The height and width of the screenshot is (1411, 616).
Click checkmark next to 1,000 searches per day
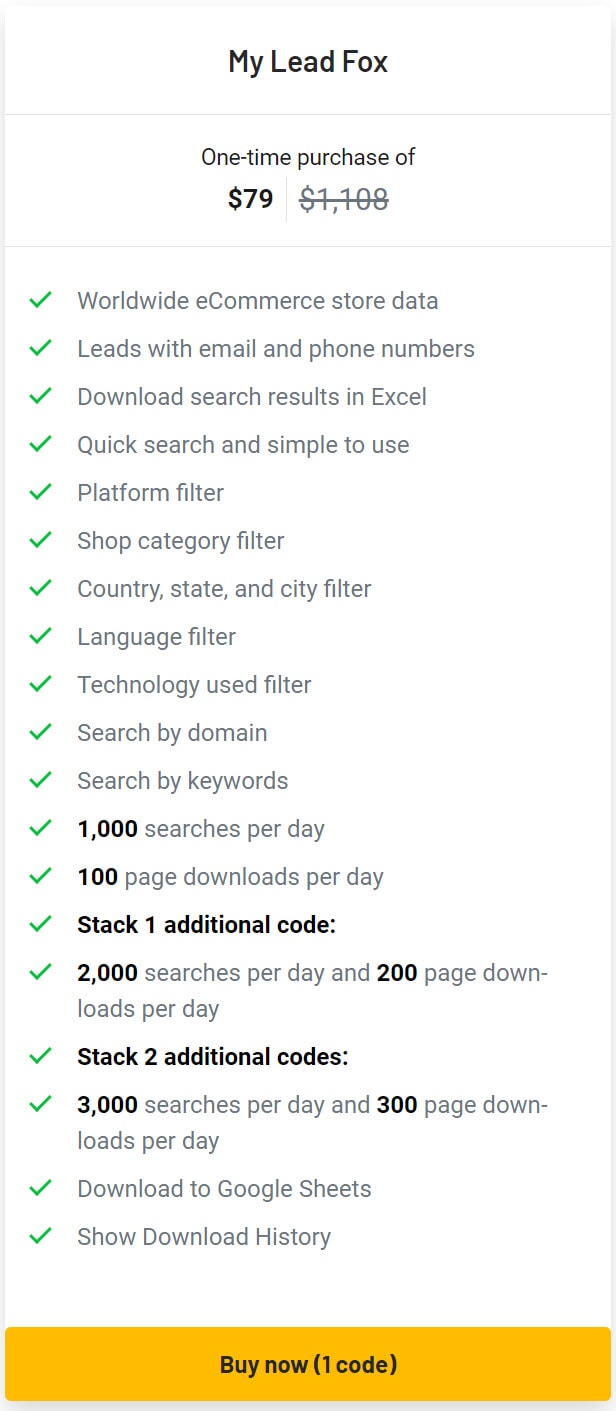click(x=40, y=828)
